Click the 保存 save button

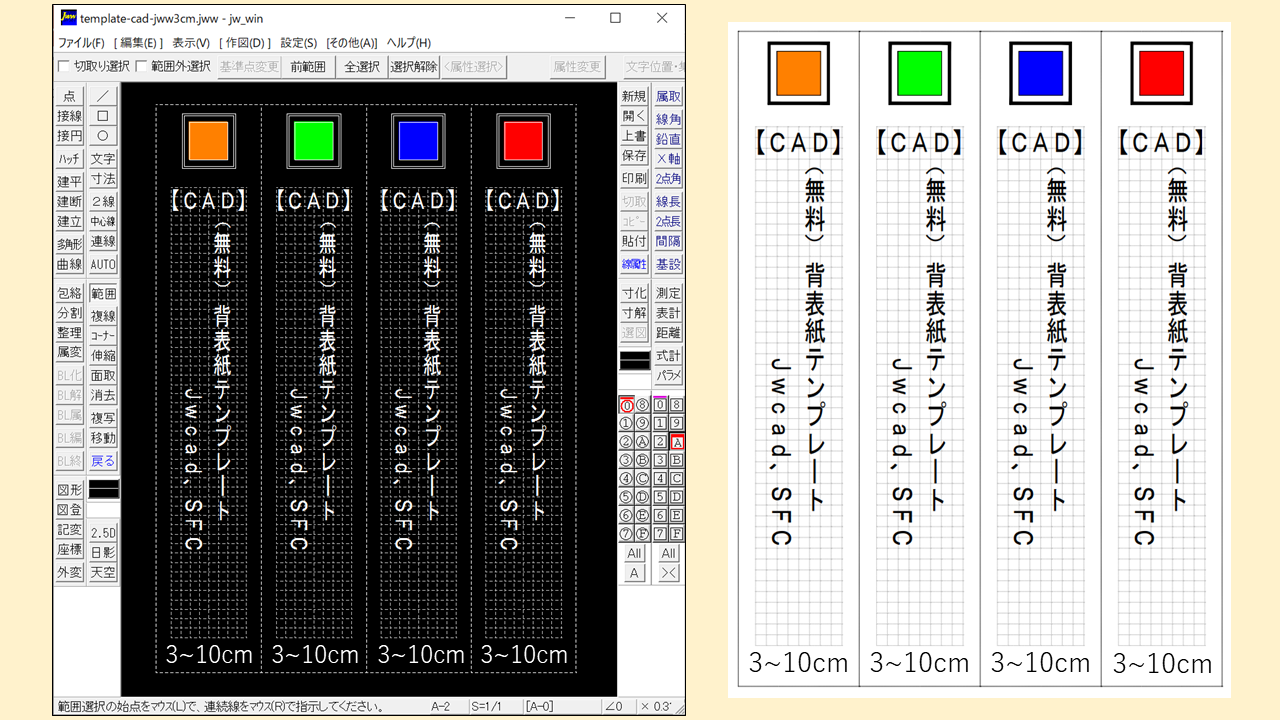[634, 156]
